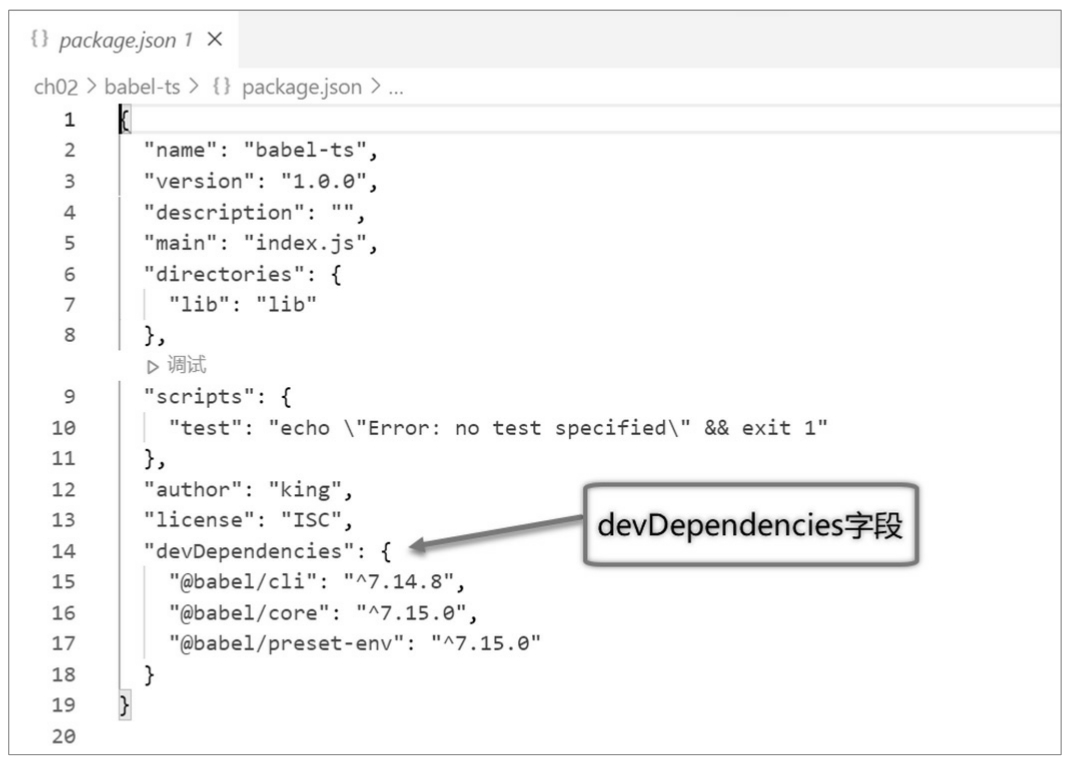The height and width of the screenshot is (763, 1069).
Task: Click the "lib" key on line 7
Action: pos(200,305)
